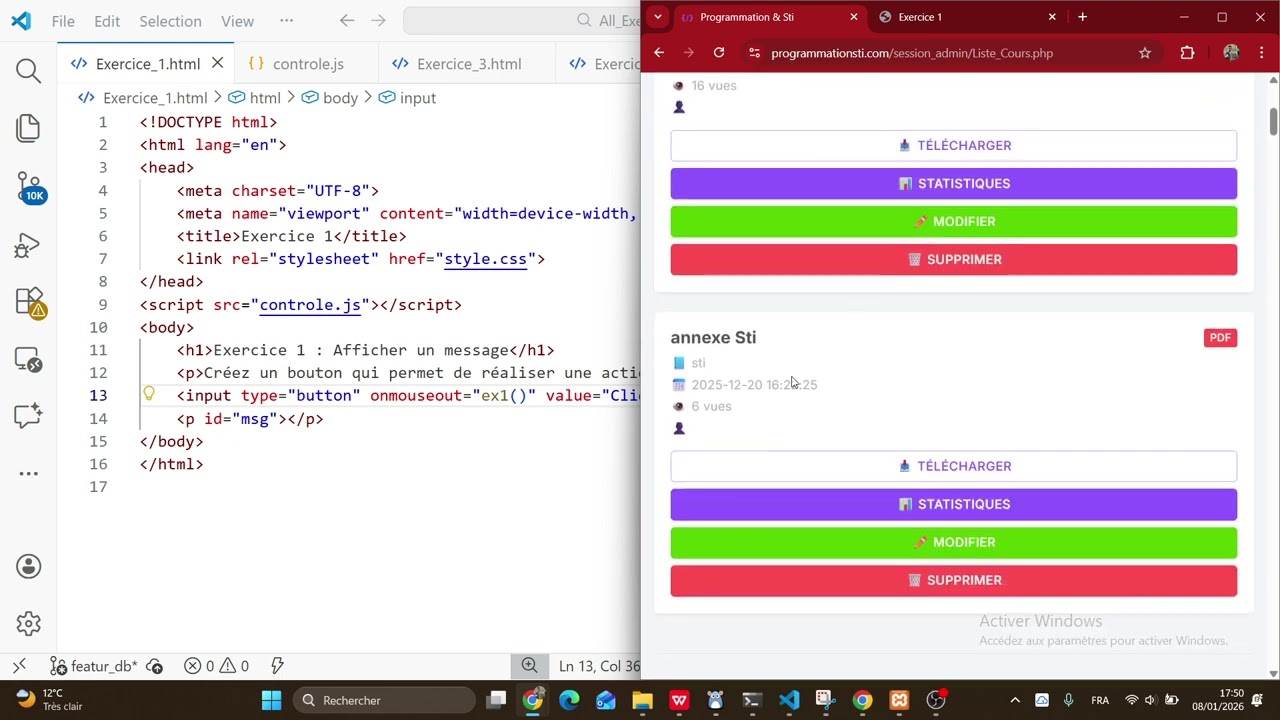Open the Remote Explorer view
The width and height of the screenshot is (1280, 720).
point(28,359)
